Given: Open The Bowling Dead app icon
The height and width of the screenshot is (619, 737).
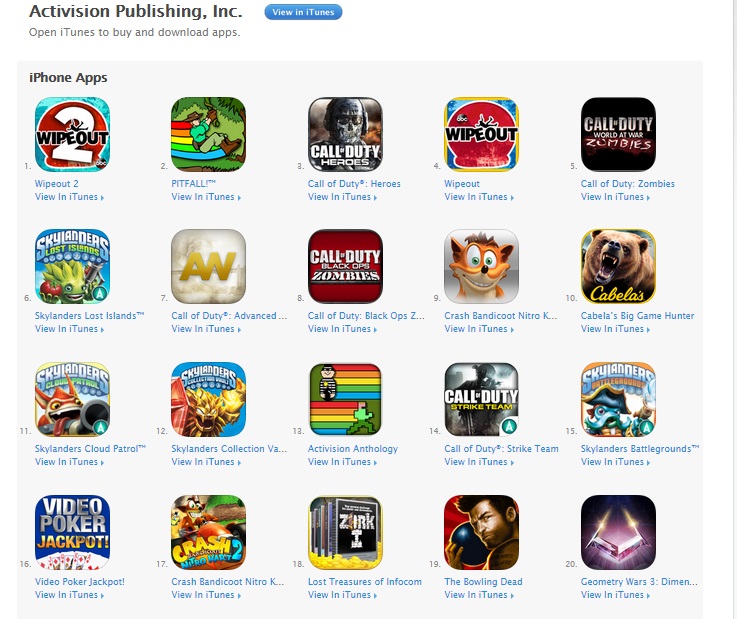Looking at the screenshot, I should [x=481, y=533].
